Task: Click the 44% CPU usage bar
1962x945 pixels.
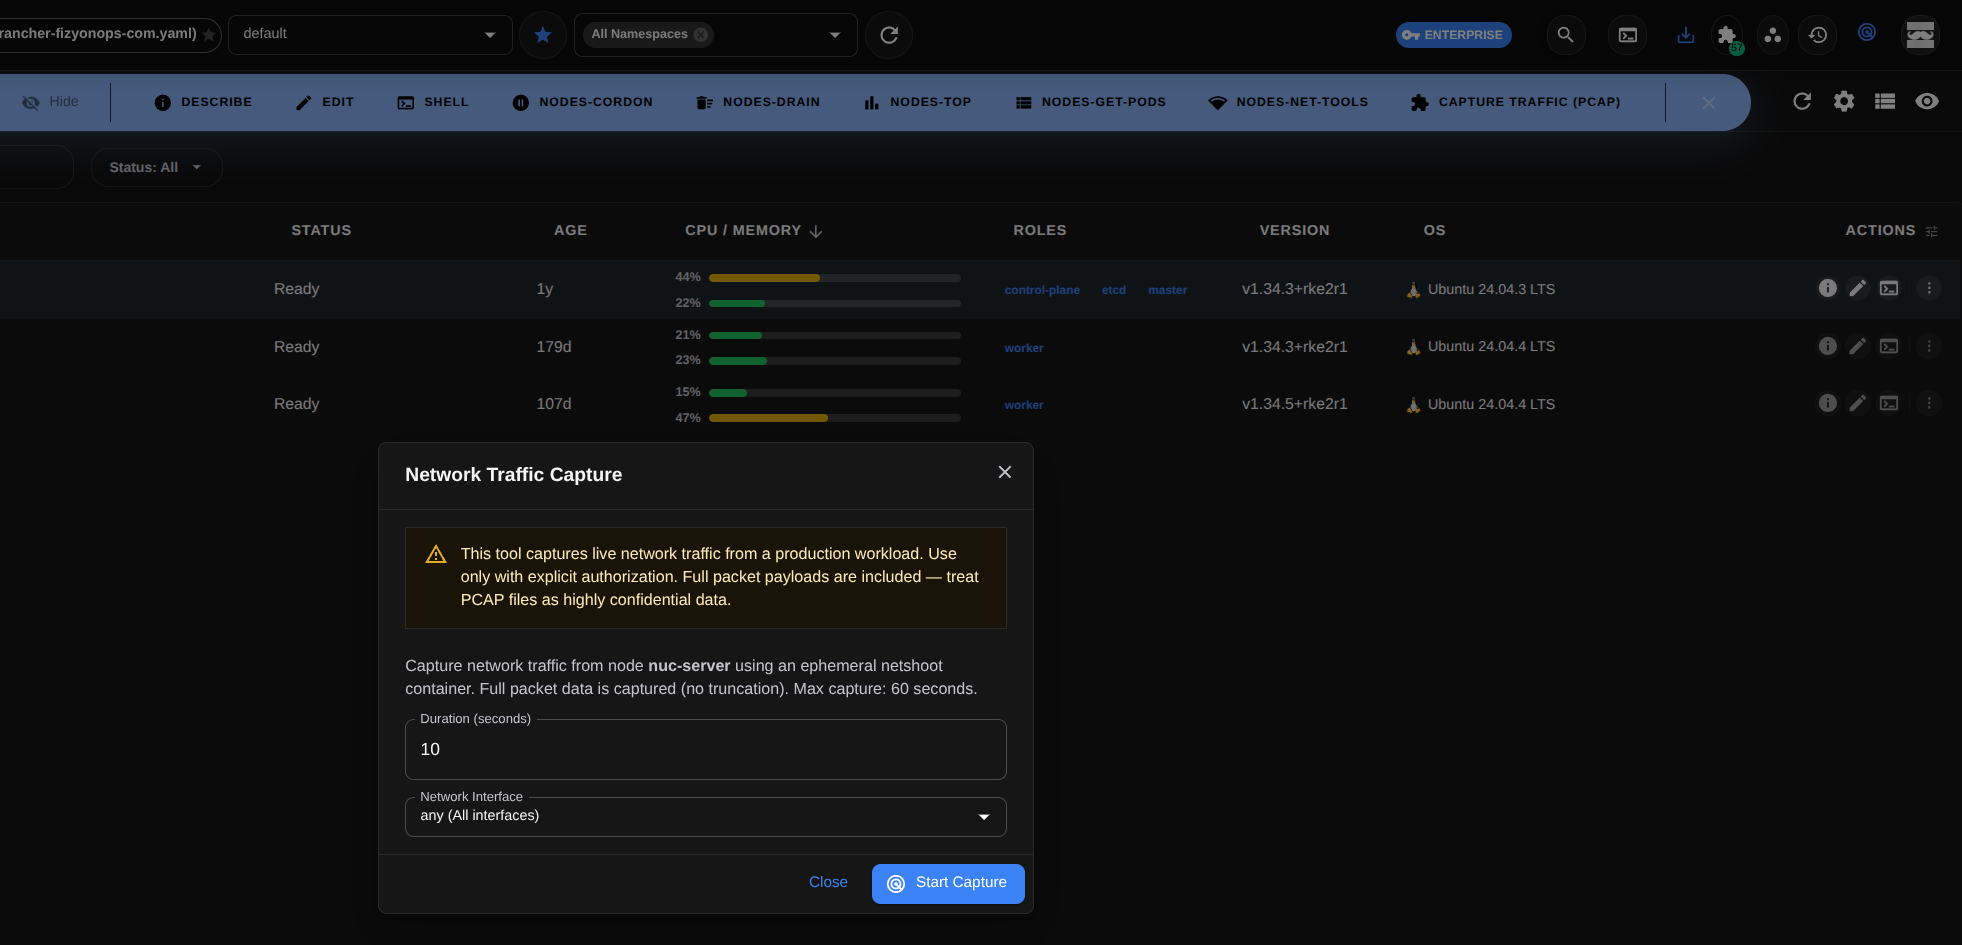Action: pyautogui.click(x=835, y=277)
